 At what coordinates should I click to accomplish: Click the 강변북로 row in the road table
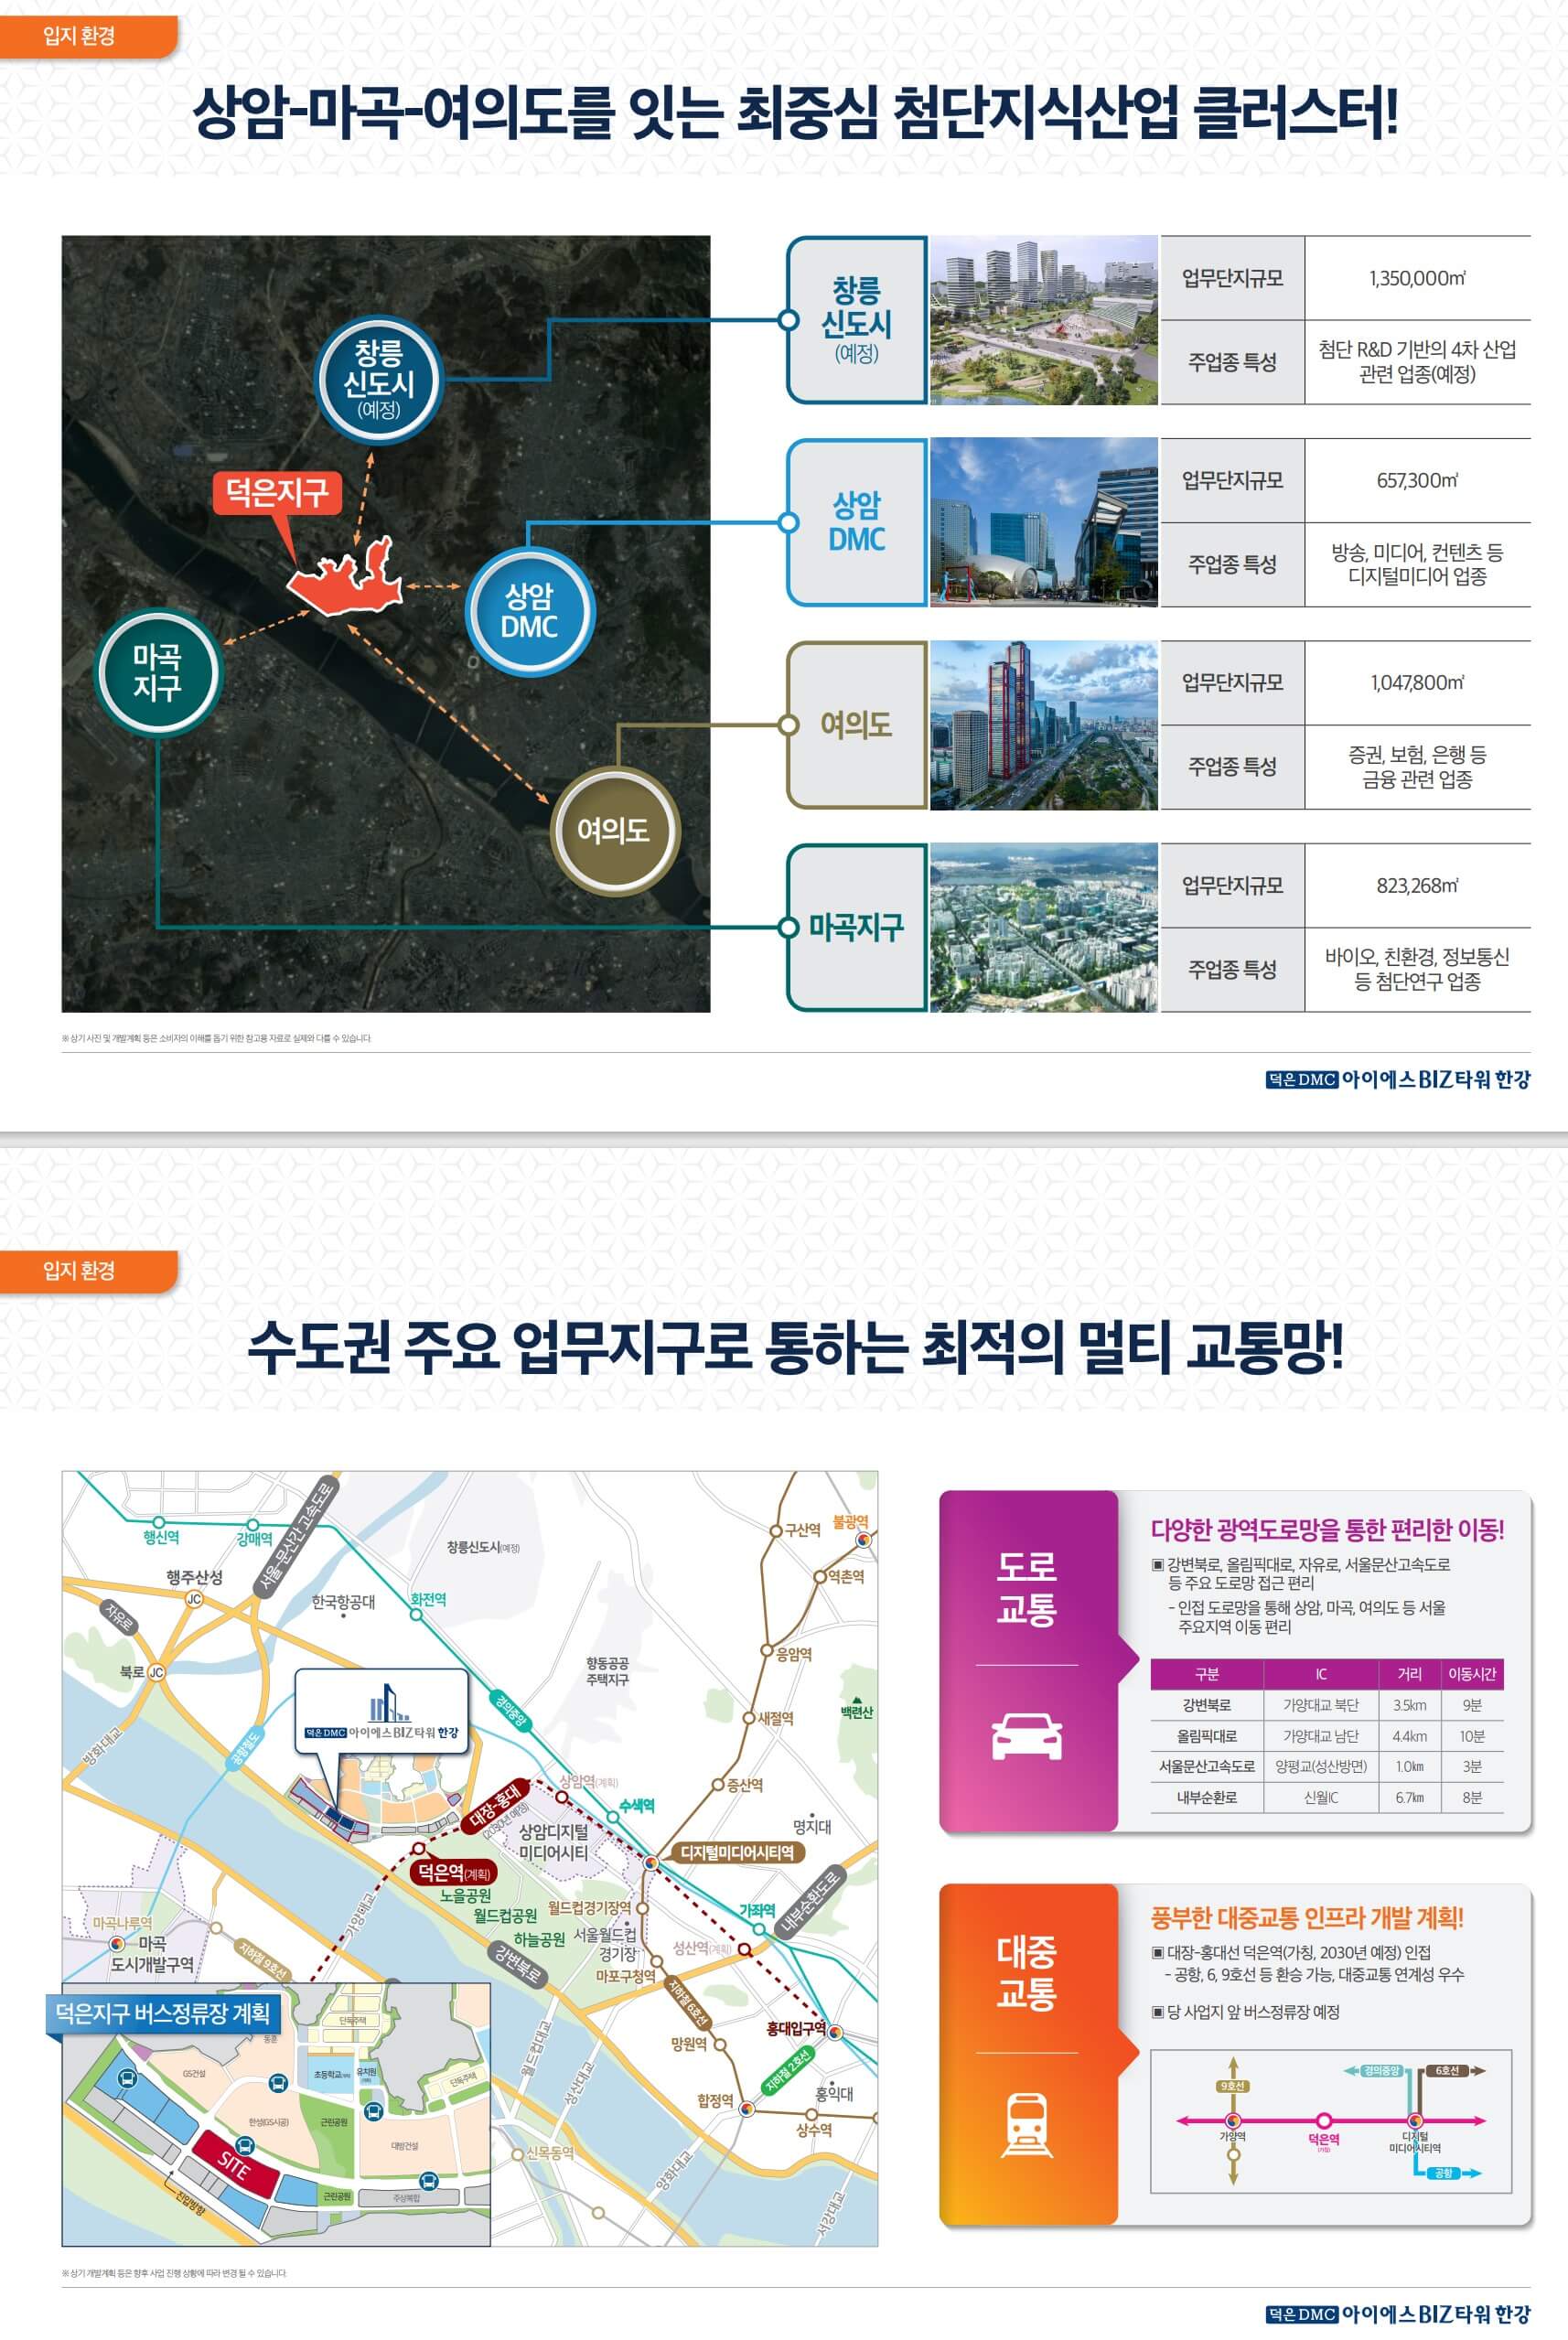(x=1326, y=1705)
